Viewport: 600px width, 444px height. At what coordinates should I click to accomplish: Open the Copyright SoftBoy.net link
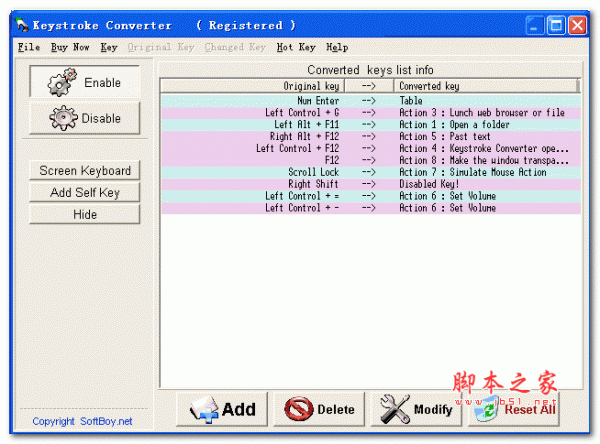(x=82, y=421)
